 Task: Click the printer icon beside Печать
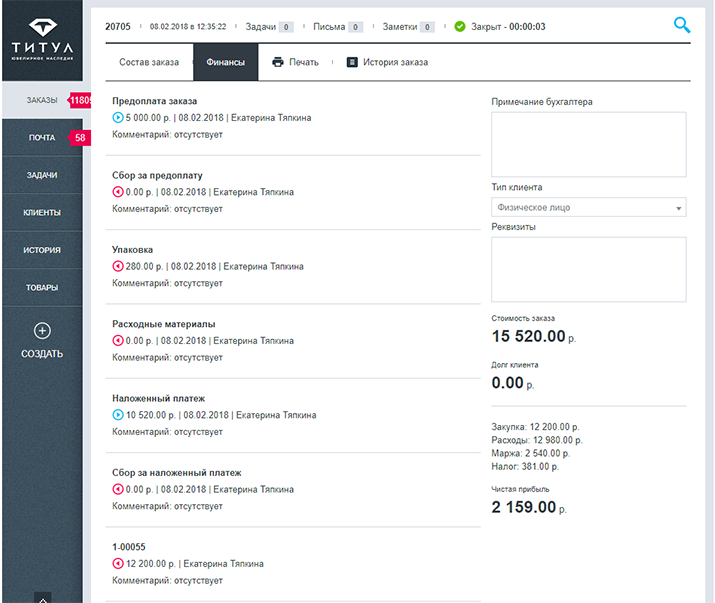pos(278,62)
